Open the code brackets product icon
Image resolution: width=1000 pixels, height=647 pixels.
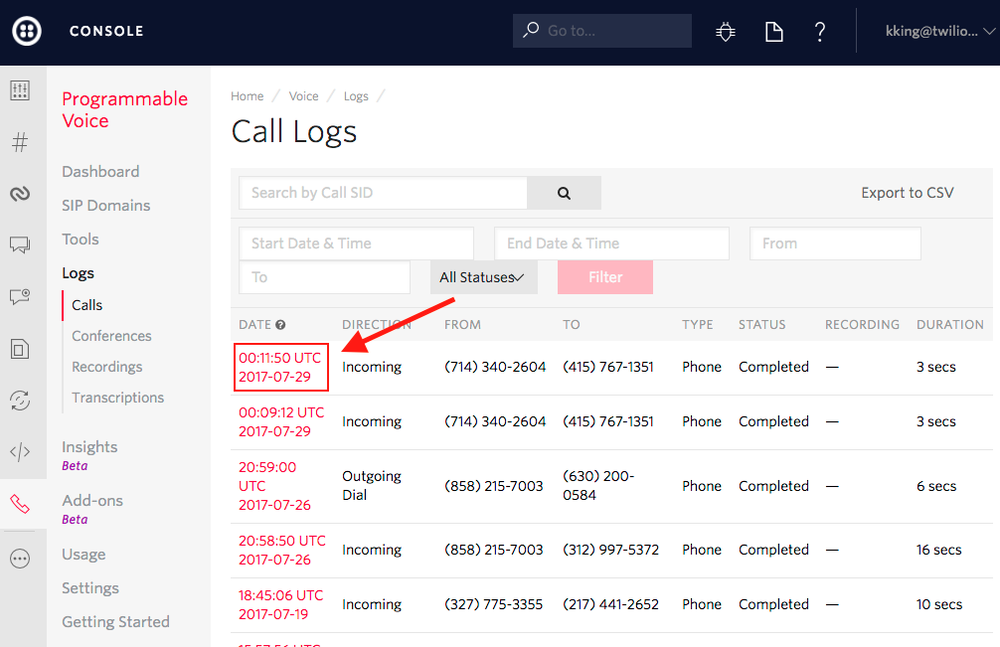20,452
